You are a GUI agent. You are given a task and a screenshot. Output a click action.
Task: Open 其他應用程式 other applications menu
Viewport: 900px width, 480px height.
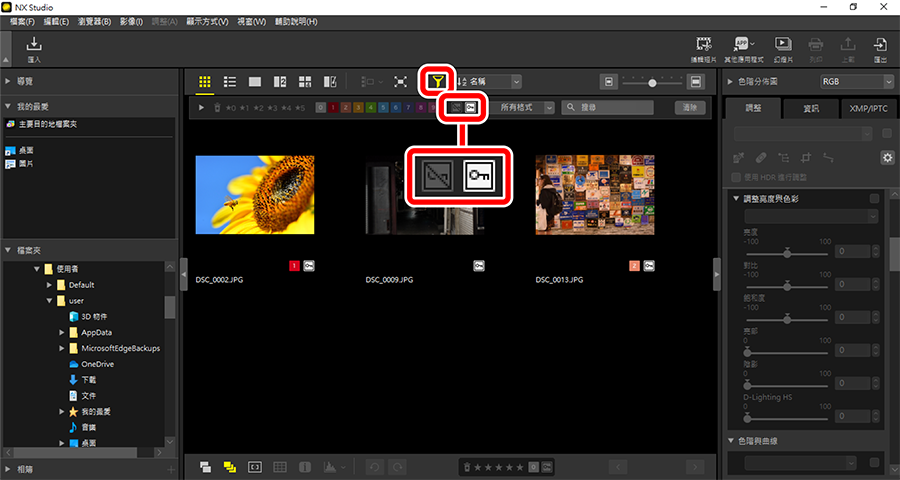click(x=743, y=44)
